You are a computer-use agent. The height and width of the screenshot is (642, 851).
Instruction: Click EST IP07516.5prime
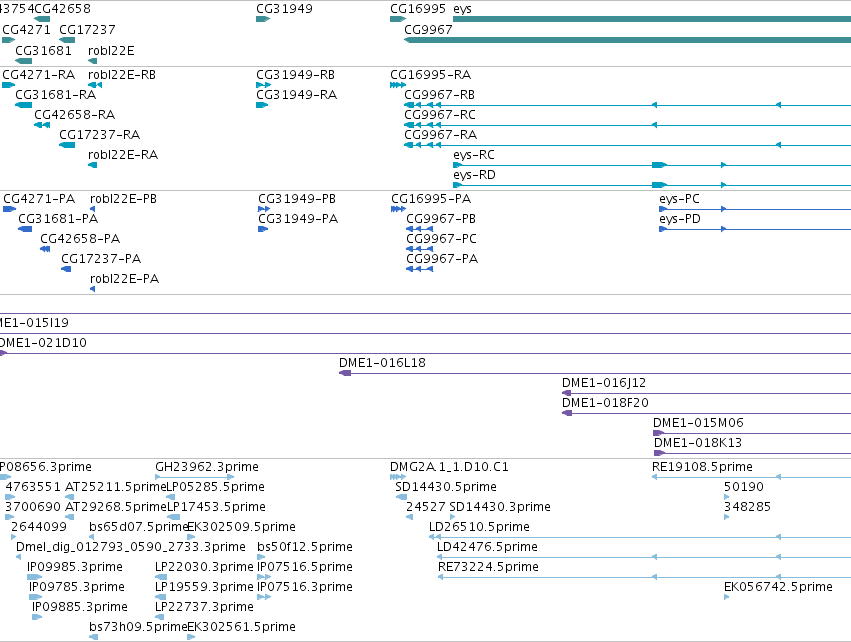[305, 568]
